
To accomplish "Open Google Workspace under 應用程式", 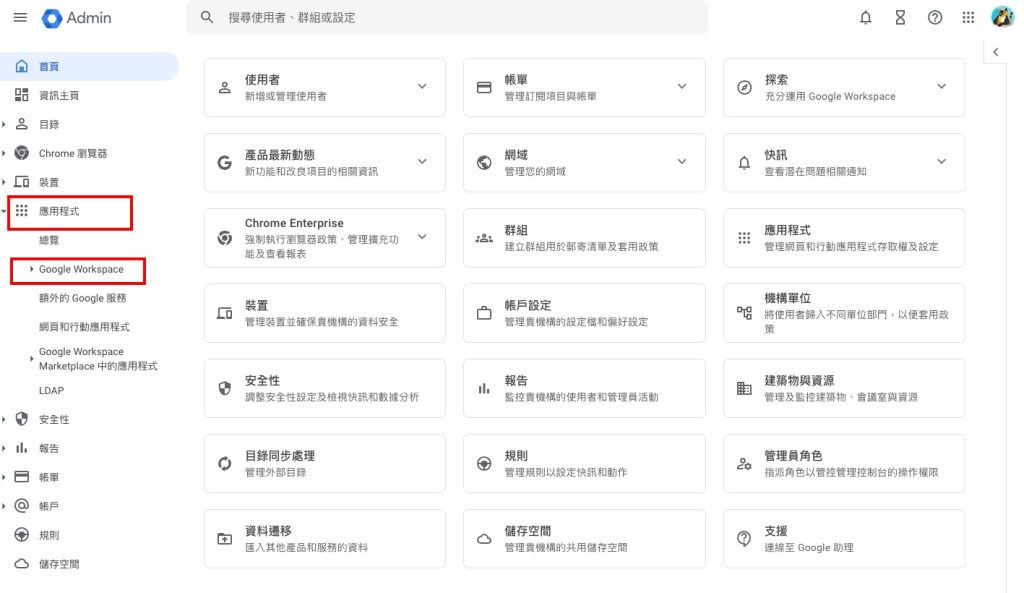I will [x=81, y=269].
